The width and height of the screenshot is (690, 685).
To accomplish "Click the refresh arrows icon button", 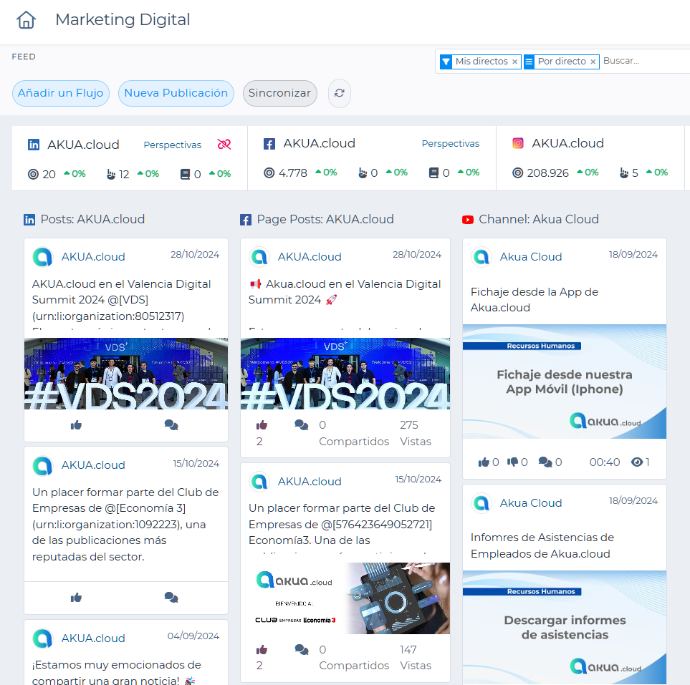I will 339,93.
